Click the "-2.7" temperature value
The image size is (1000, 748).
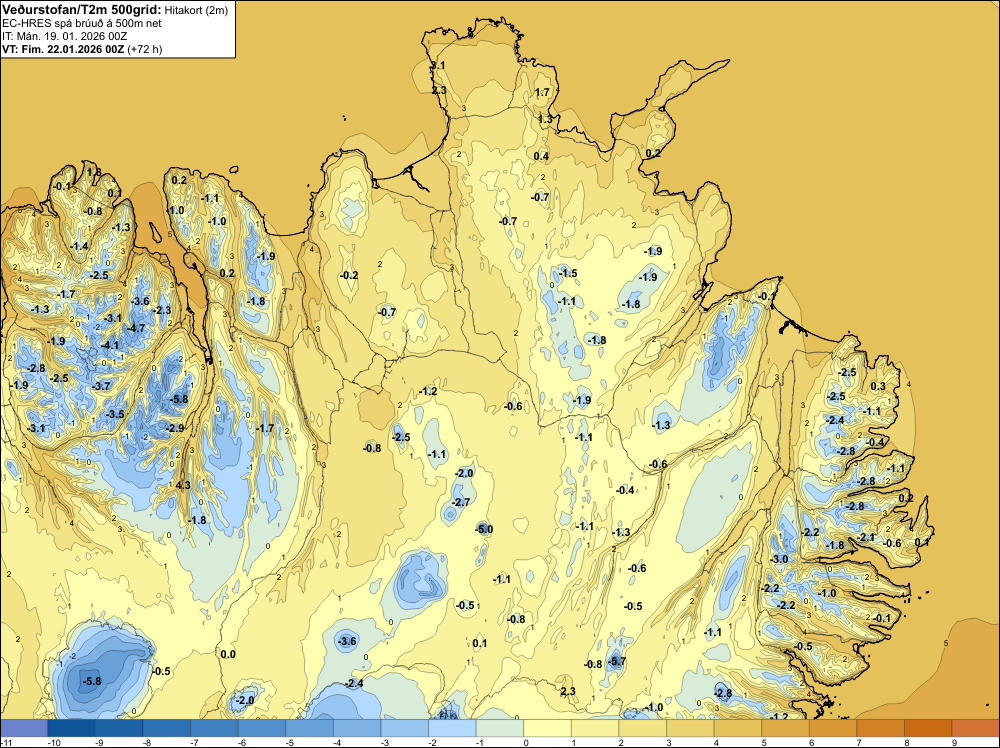460,502
